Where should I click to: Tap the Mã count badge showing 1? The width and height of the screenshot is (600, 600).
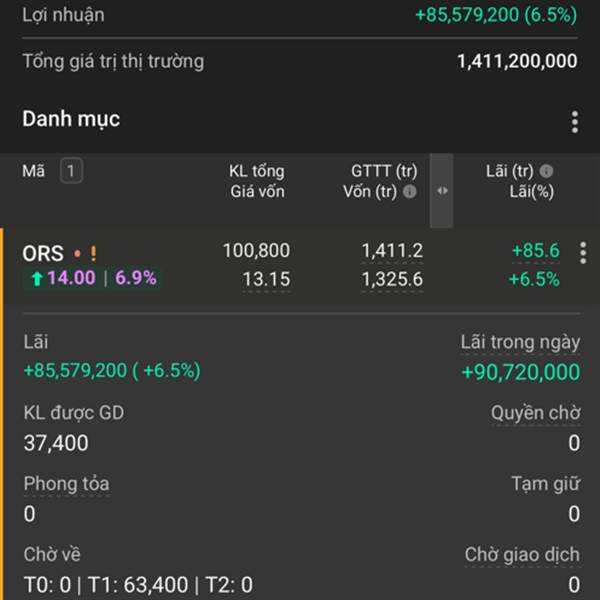click(71, 170)
